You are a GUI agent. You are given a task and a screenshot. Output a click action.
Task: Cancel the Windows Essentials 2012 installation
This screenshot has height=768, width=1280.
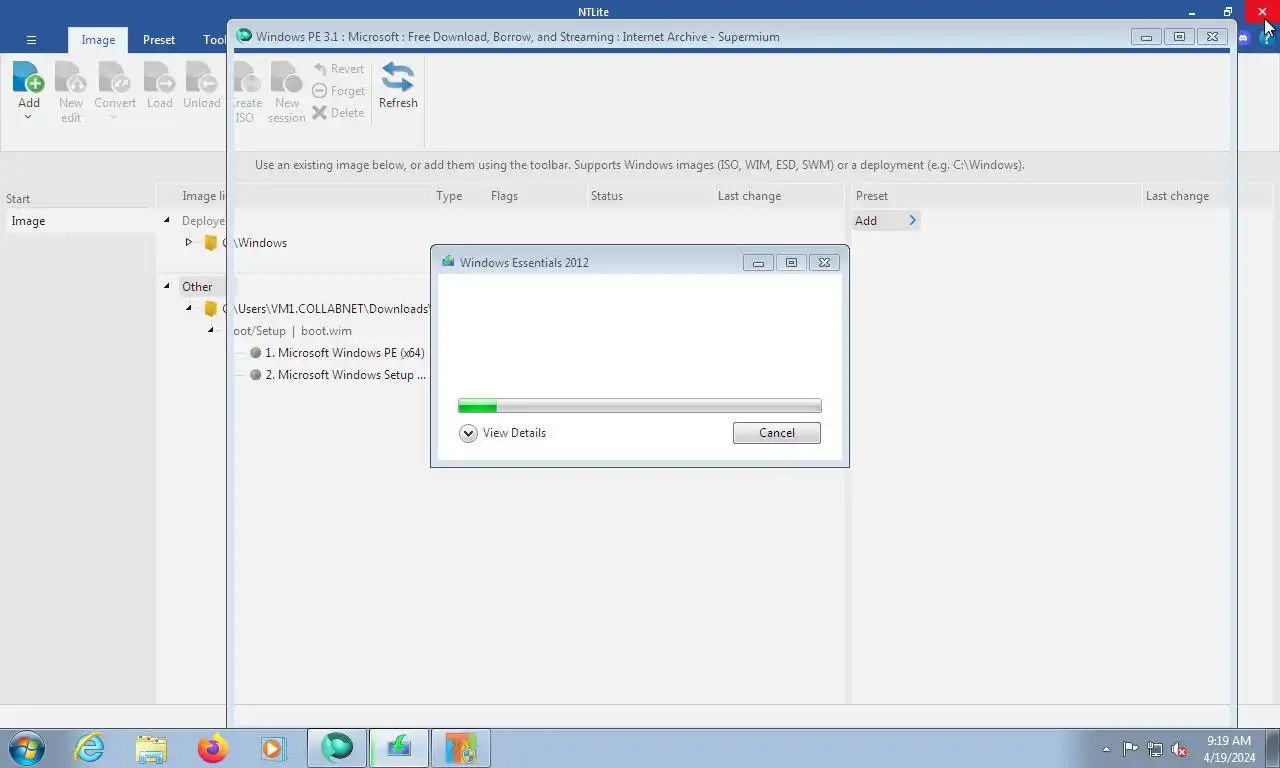point(777,433)
